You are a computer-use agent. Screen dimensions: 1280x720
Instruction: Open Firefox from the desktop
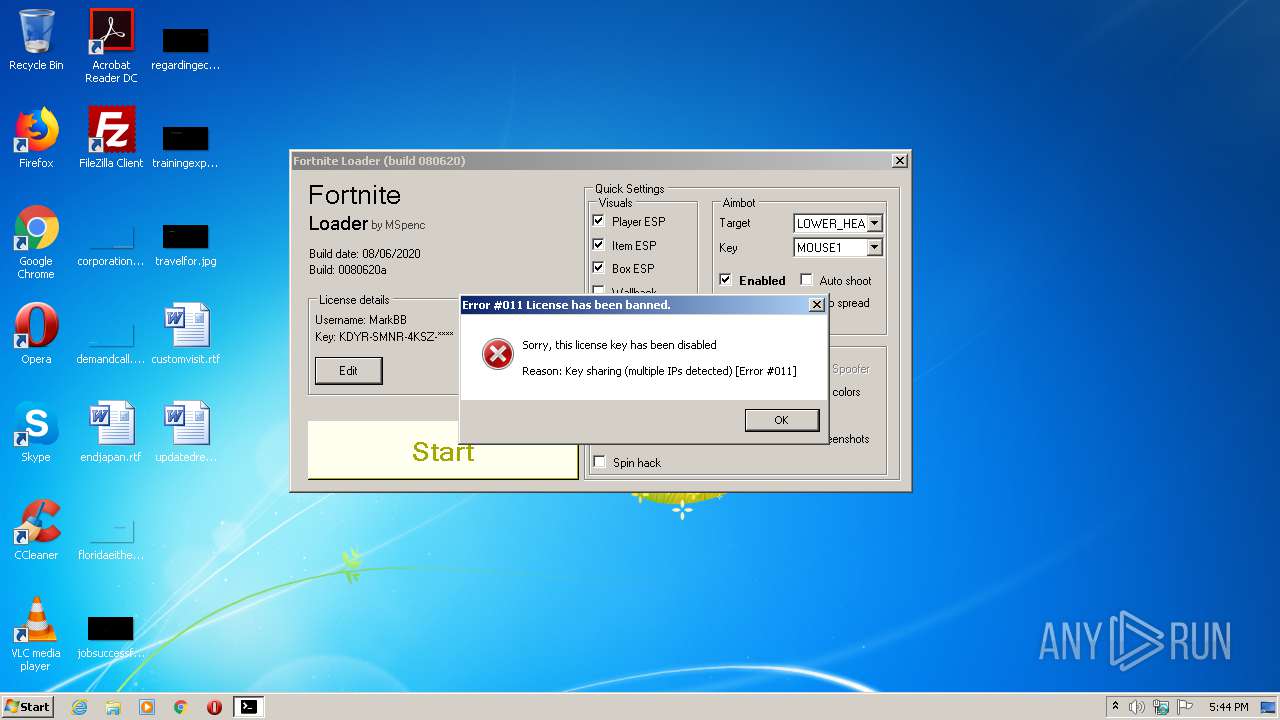pos(36,138)
